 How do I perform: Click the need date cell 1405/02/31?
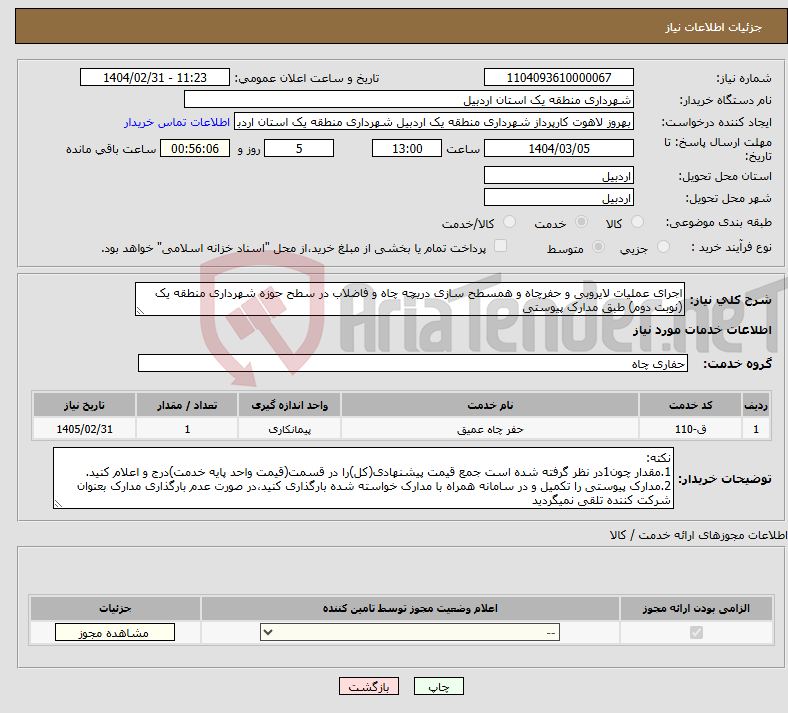[84, 429]
